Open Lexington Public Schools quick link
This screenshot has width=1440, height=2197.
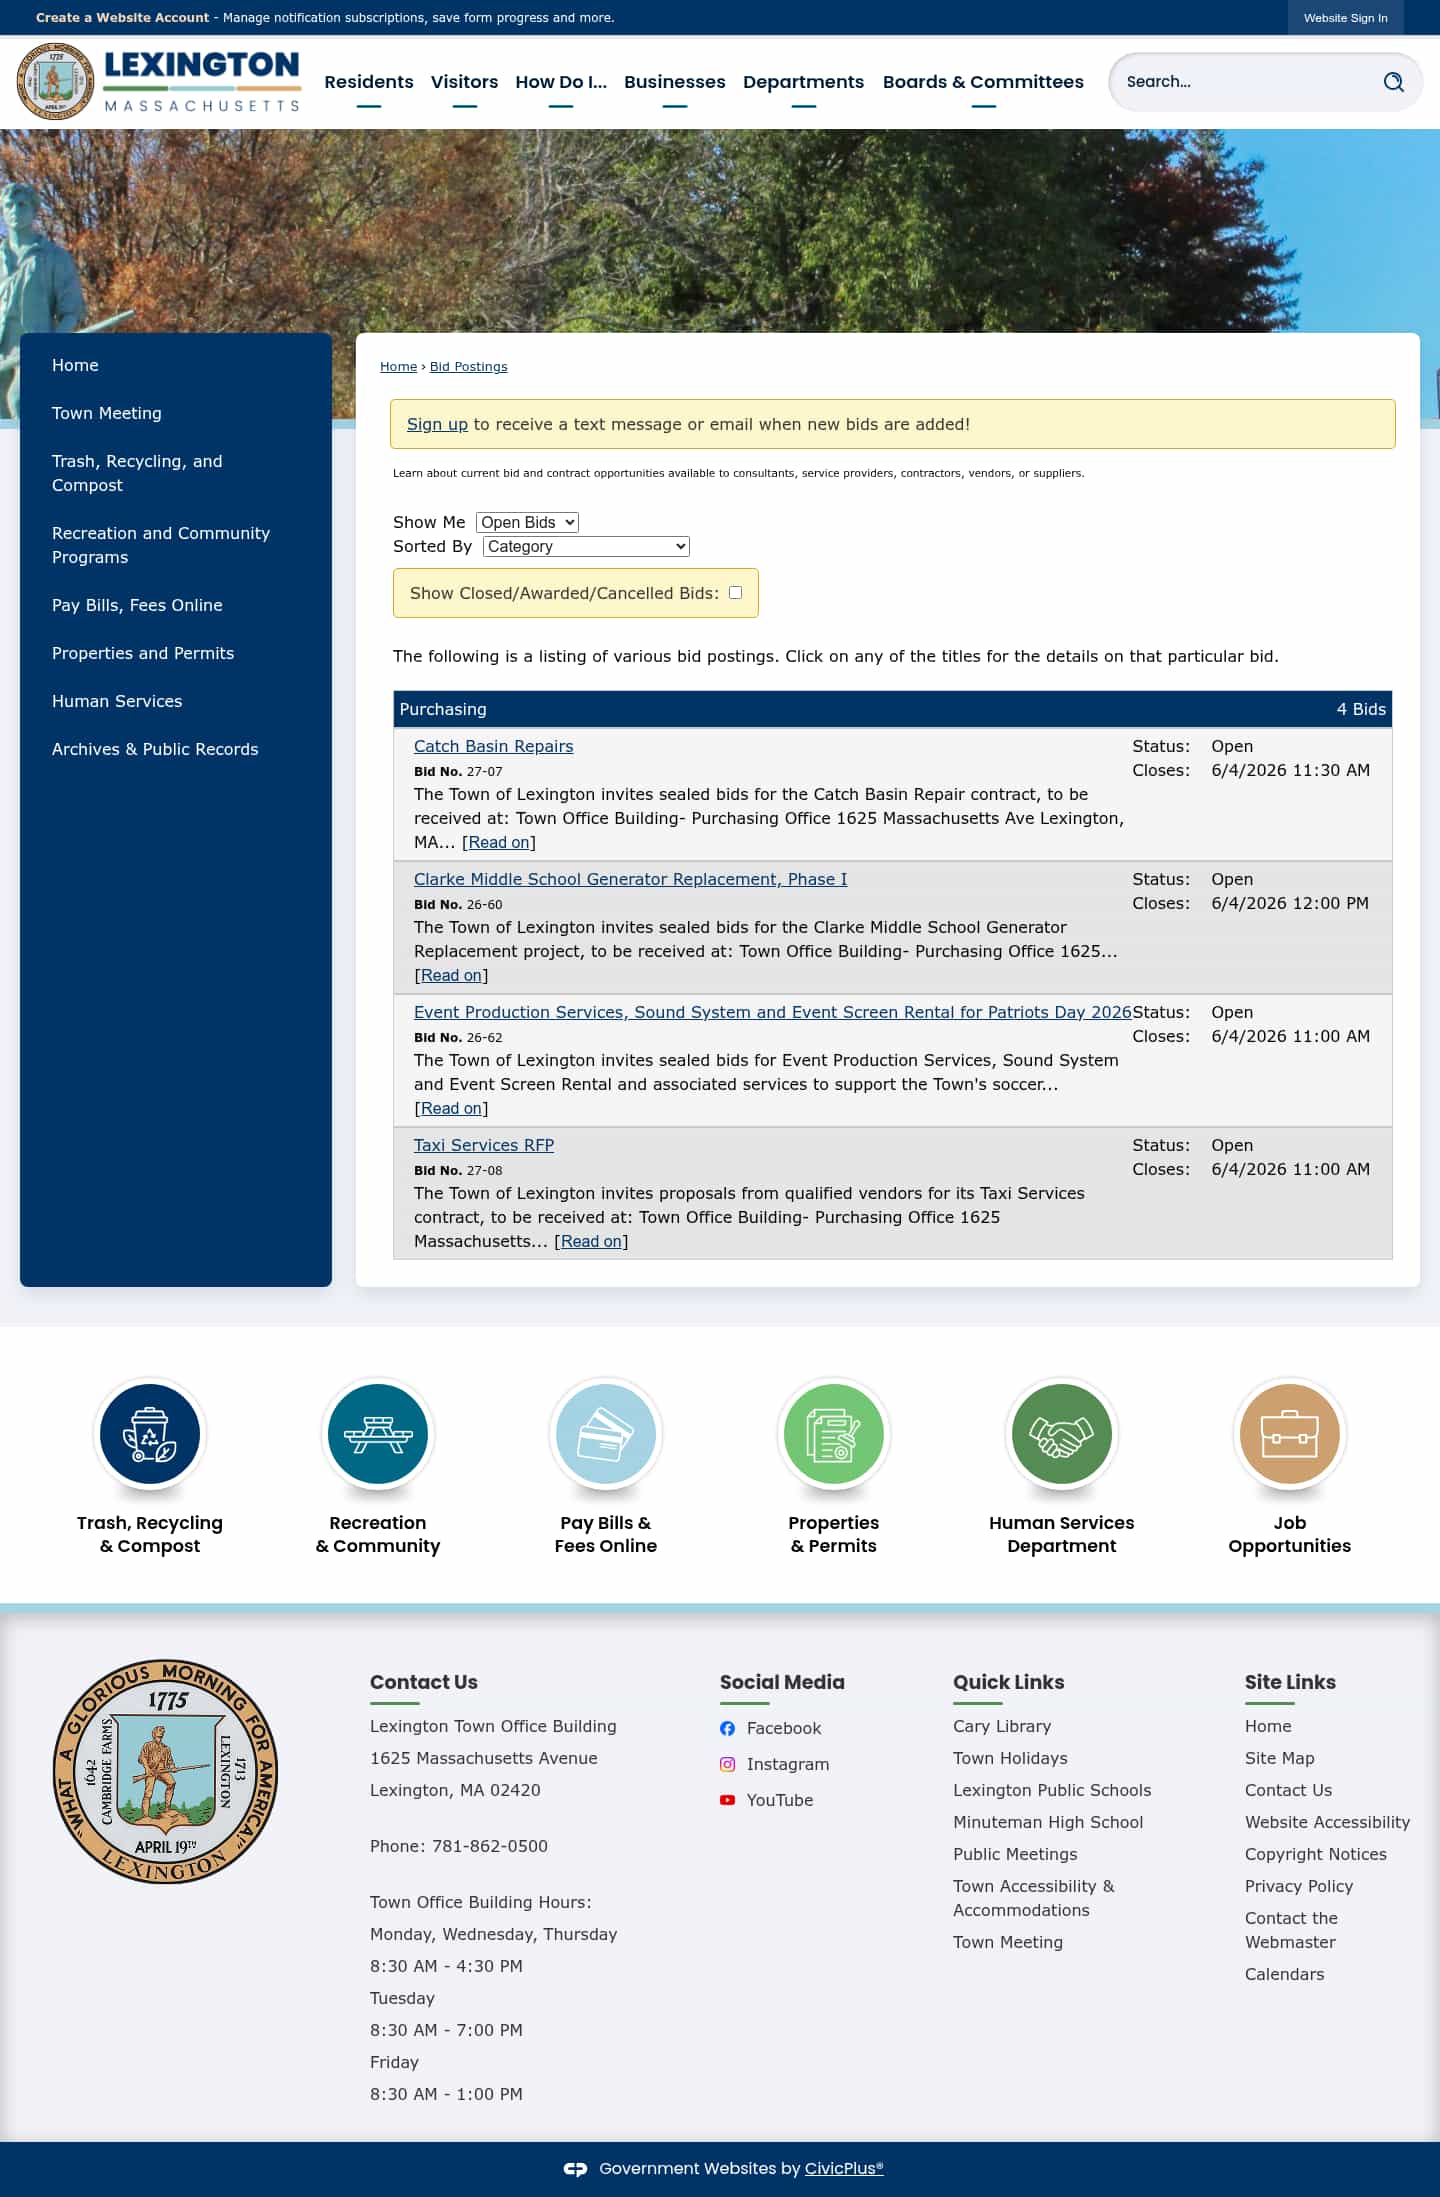1052,1790
